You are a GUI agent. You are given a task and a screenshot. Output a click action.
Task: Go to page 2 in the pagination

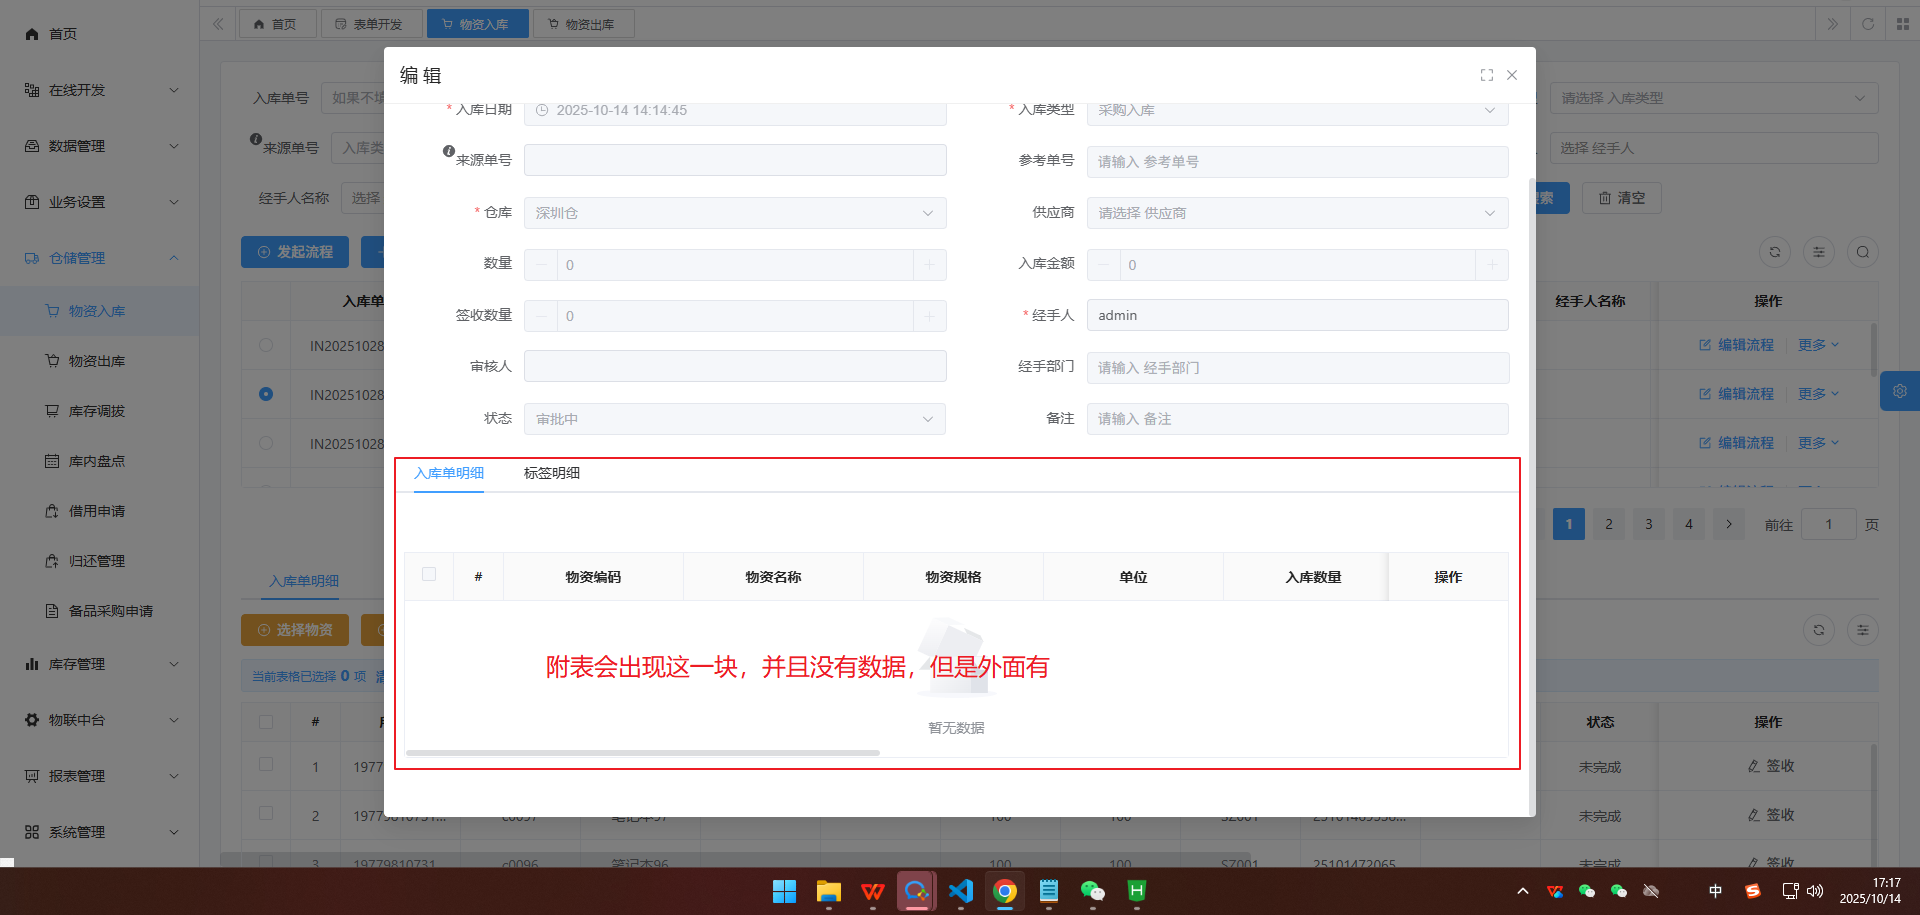click(x=1608, y=524)
